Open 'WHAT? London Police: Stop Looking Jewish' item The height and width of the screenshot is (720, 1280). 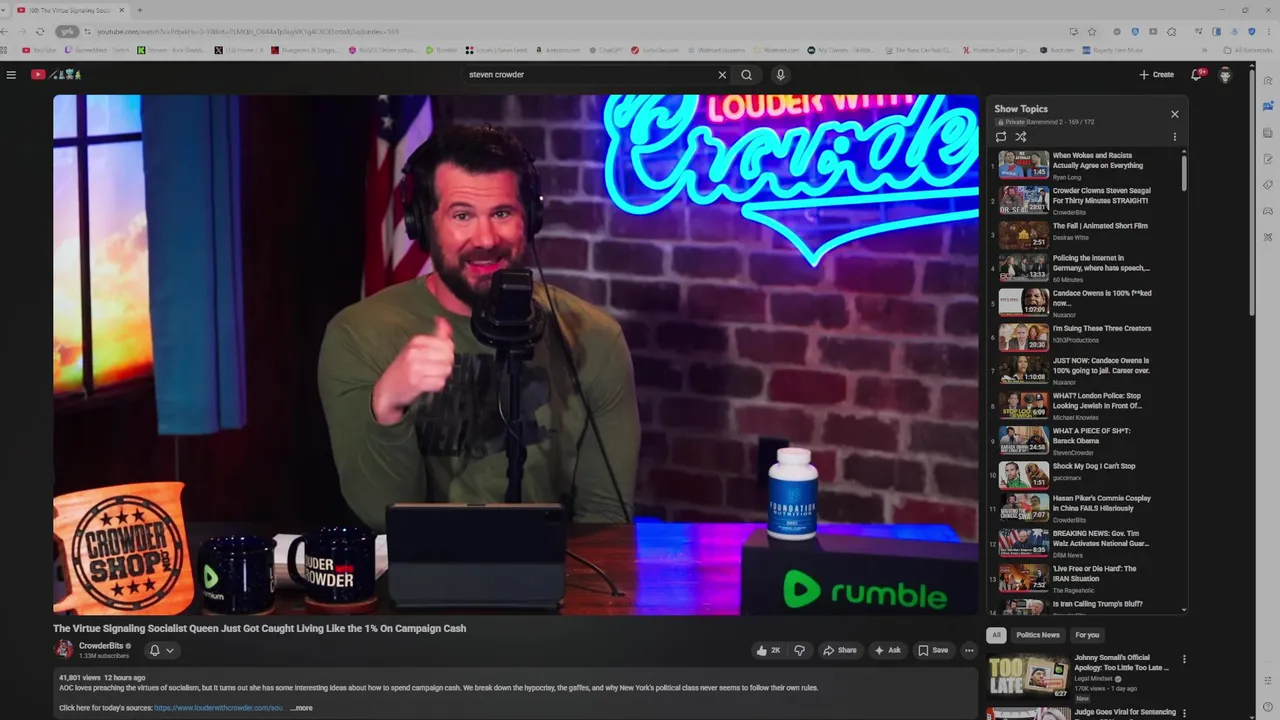click(1085, 405)
